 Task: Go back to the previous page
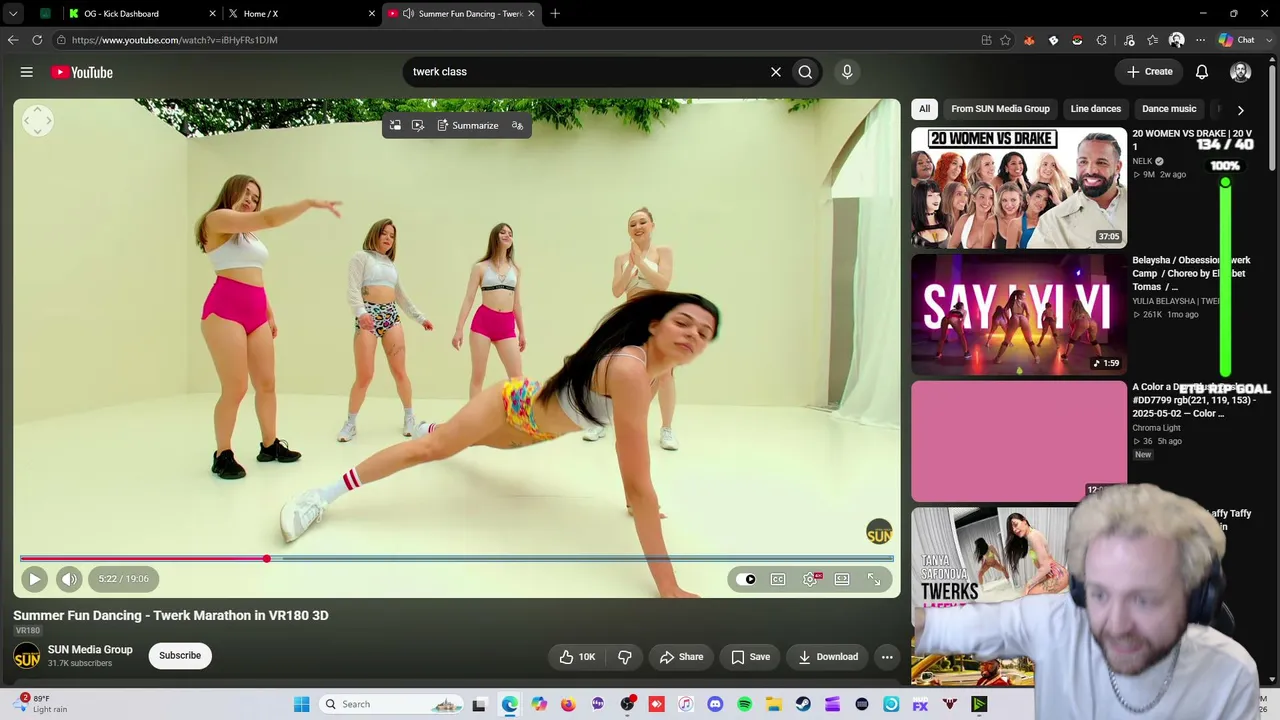click(x=13, y=40)
